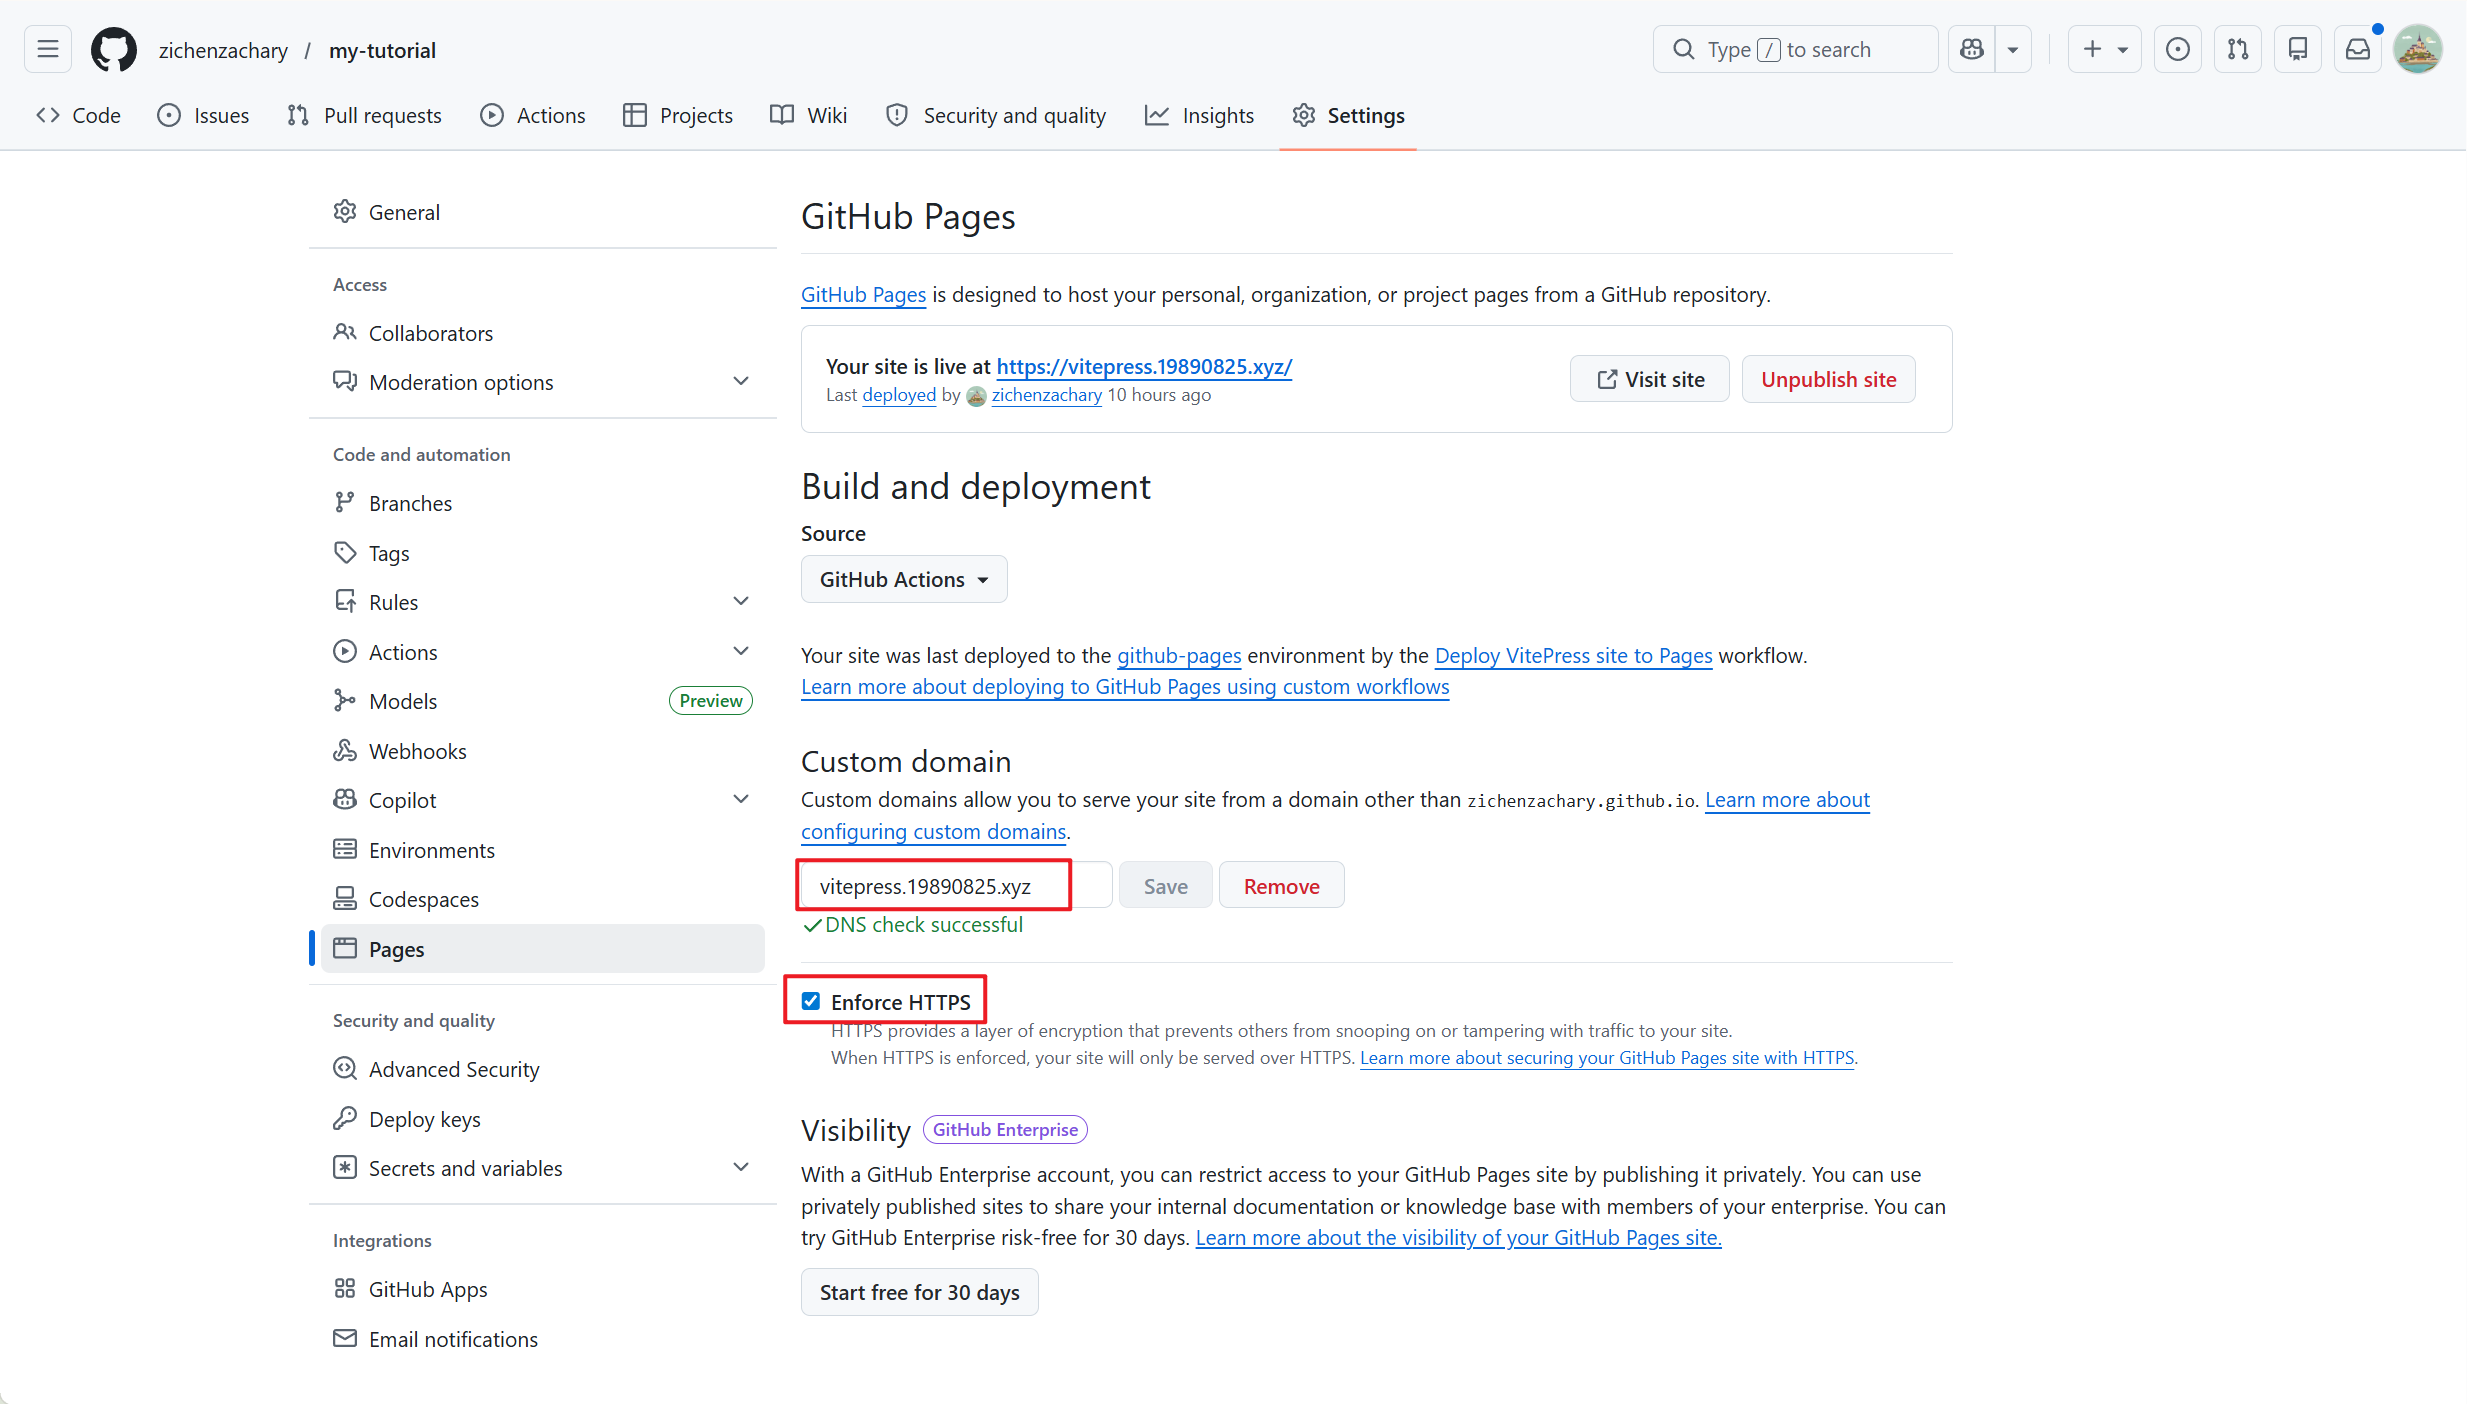The height and width of the screenshot is (1404, 2467).
Task: Click the models icon beside Models
Action: (x=345, y=700)
